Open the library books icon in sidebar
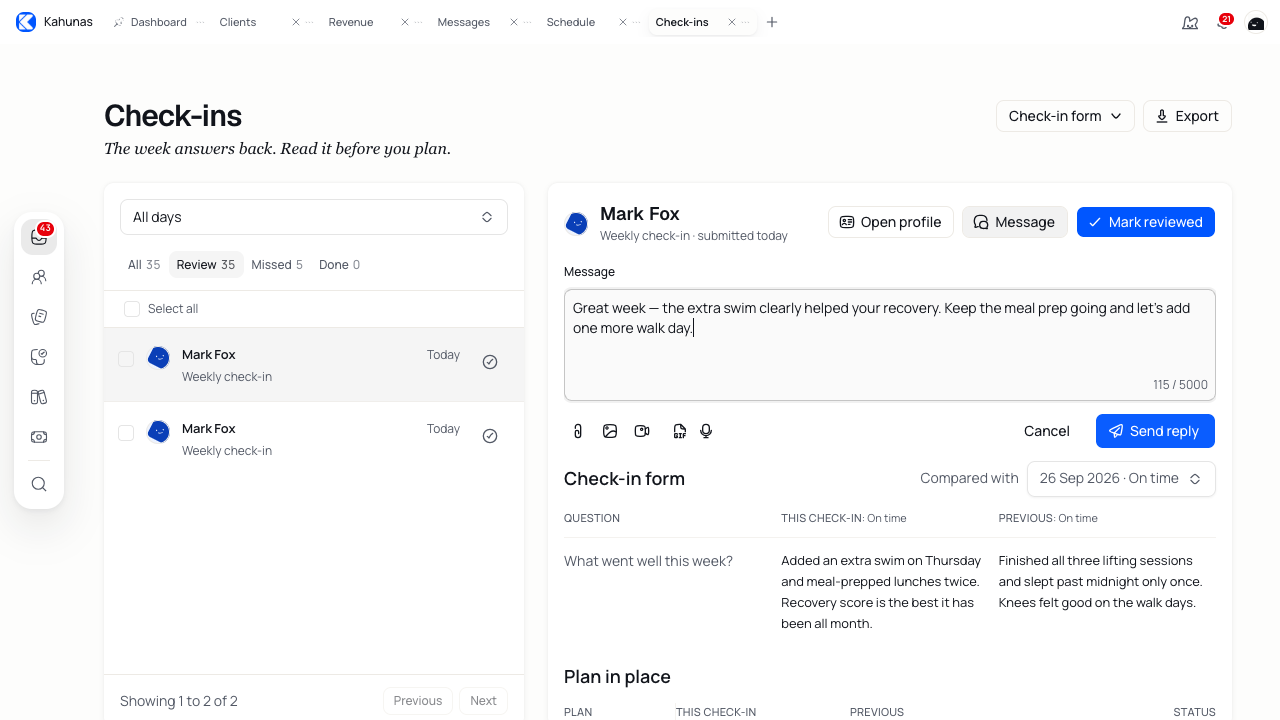The image size is (1280, 720). click(x=39, y=397)
